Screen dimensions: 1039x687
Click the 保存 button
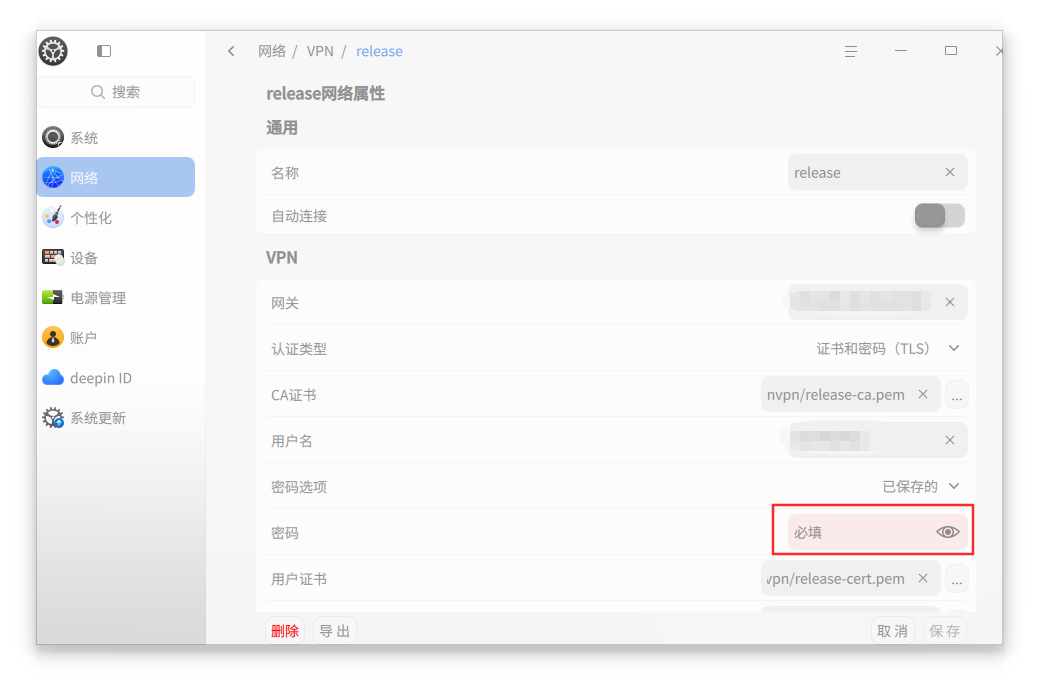pos(945,631)
